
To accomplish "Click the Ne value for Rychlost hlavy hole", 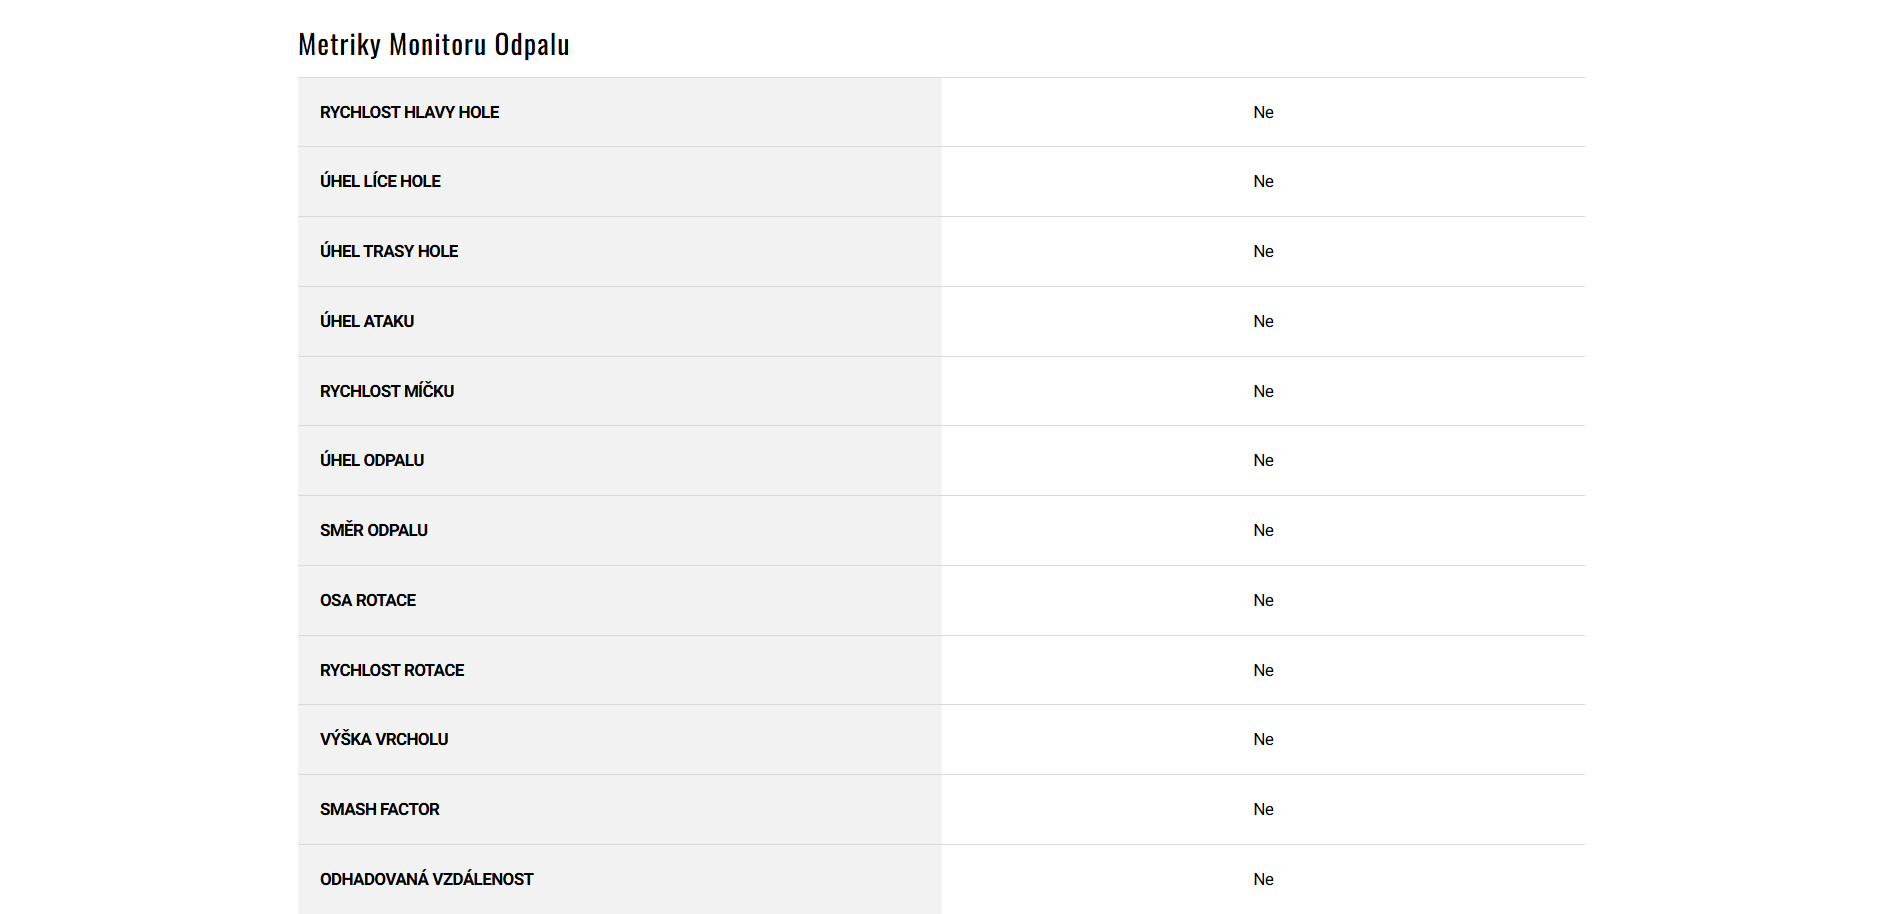I will tap(1263, 112).
